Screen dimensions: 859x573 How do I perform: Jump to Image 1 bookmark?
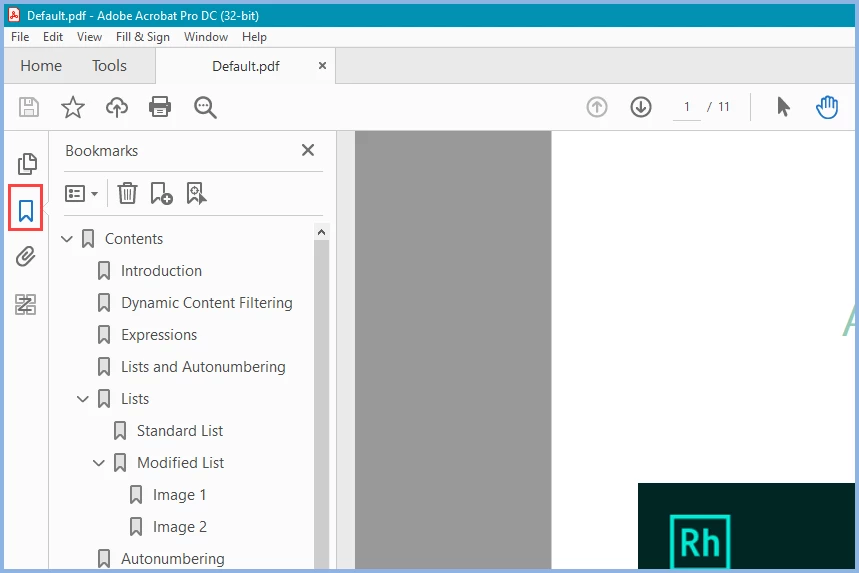(x=179, y=495)
